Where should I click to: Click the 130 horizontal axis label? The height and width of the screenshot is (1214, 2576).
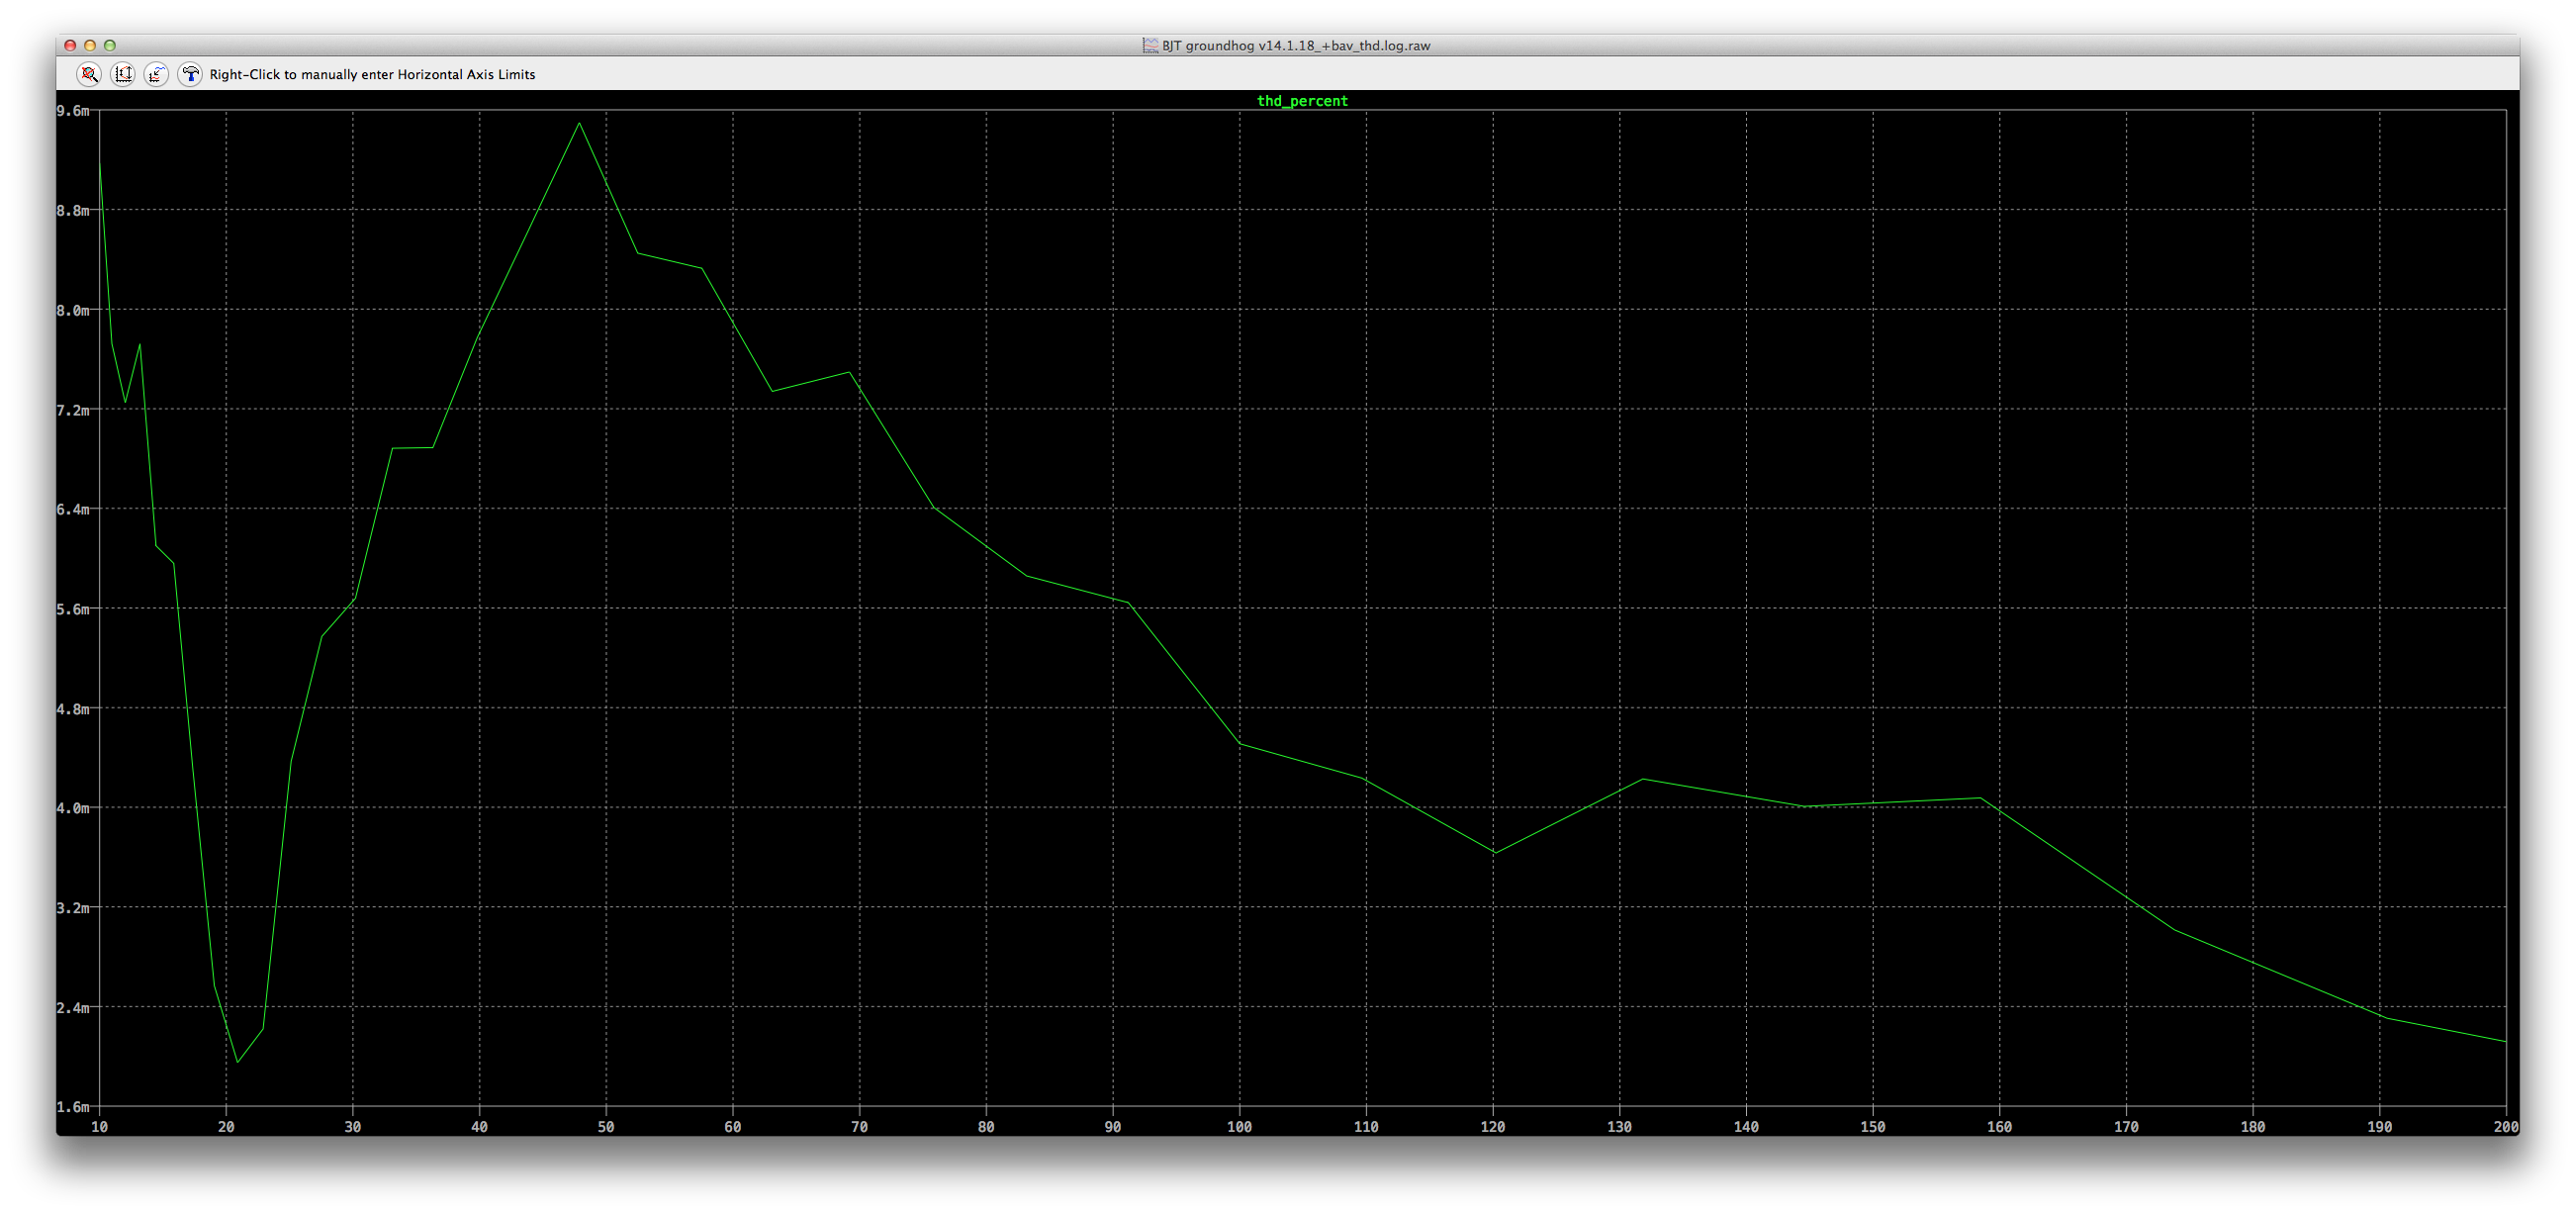1619,1127
